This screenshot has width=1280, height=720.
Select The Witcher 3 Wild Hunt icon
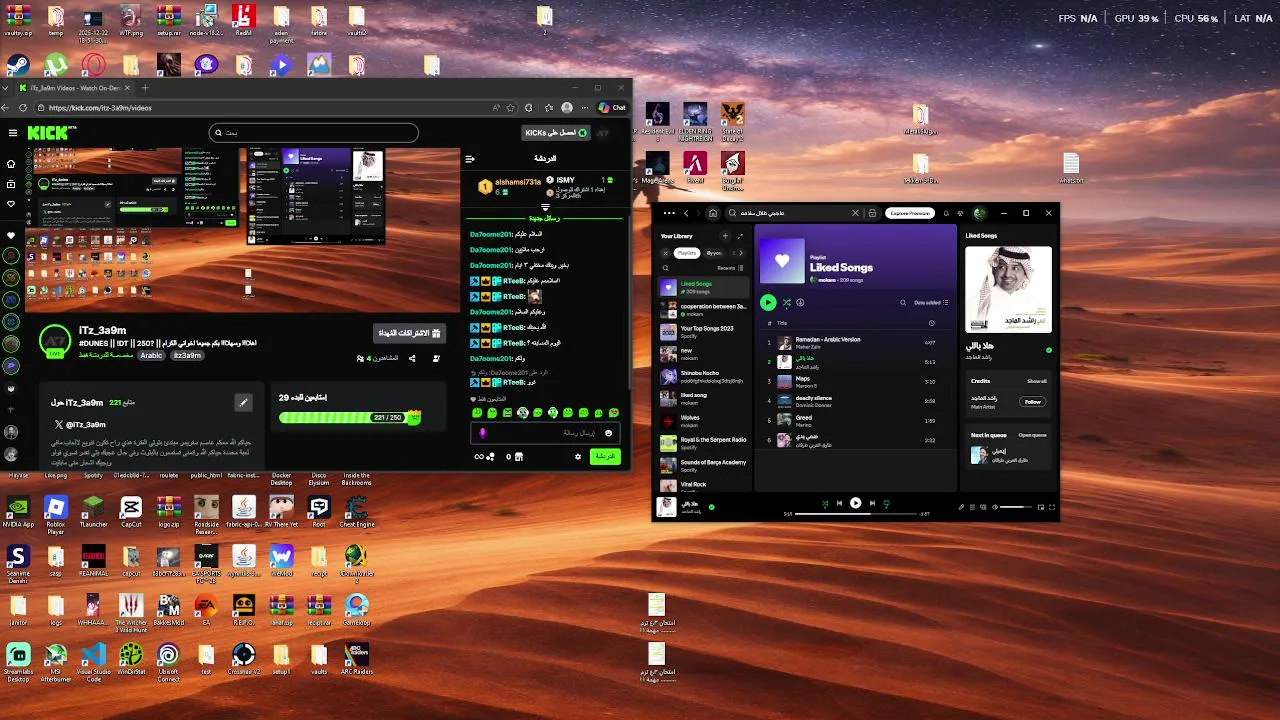(131, 613)
